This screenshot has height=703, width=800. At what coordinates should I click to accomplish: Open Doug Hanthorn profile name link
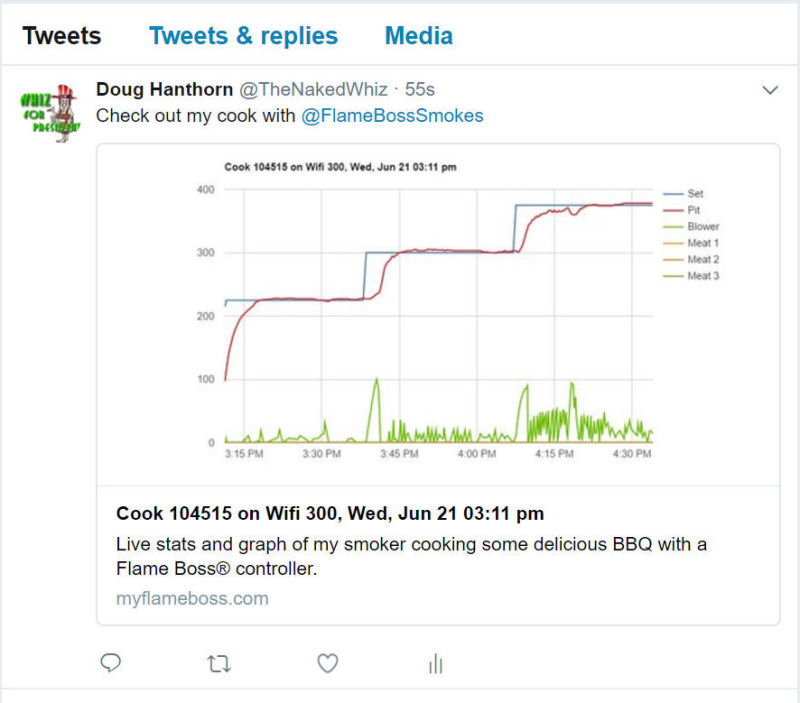162,90
